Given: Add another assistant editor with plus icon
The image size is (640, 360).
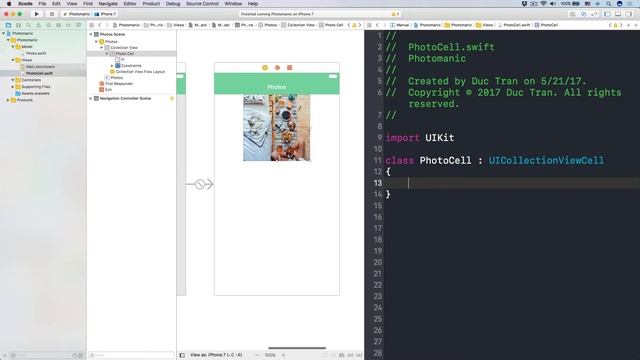Looking at the screenshot, I should click(x=628, y=25).
